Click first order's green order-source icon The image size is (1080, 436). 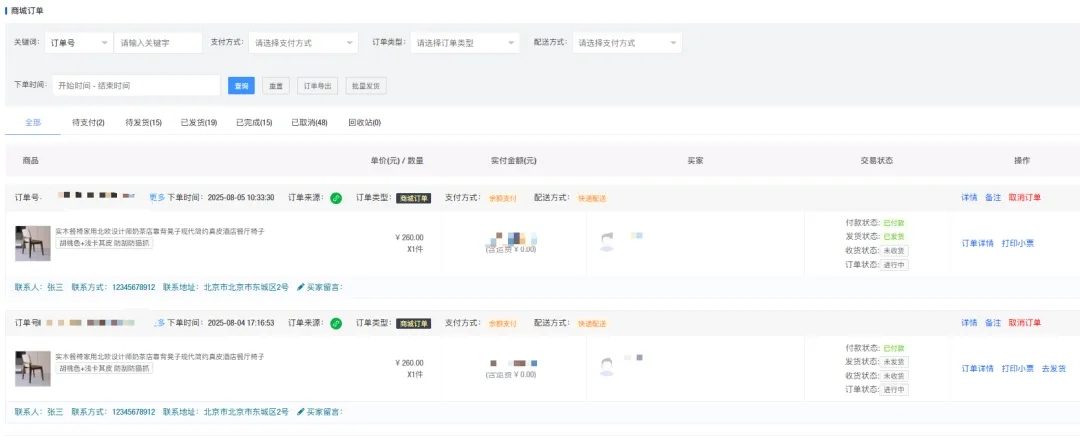tap(336, 198)
